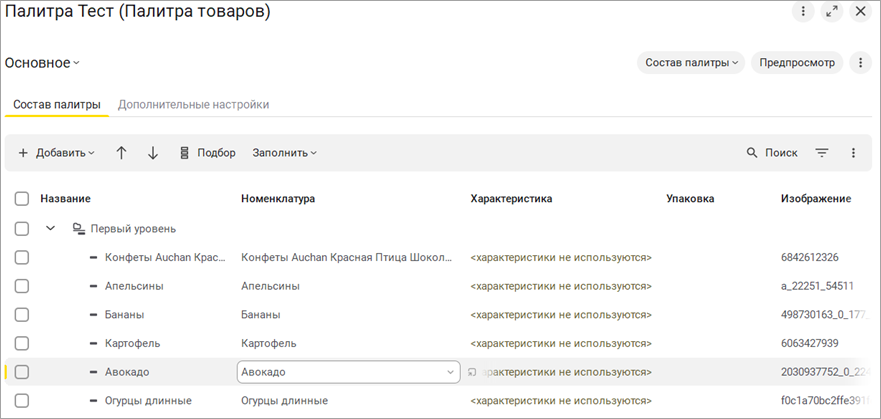
Task: Click the Бананы characteristic cell
Action: (x=561, y=315)
